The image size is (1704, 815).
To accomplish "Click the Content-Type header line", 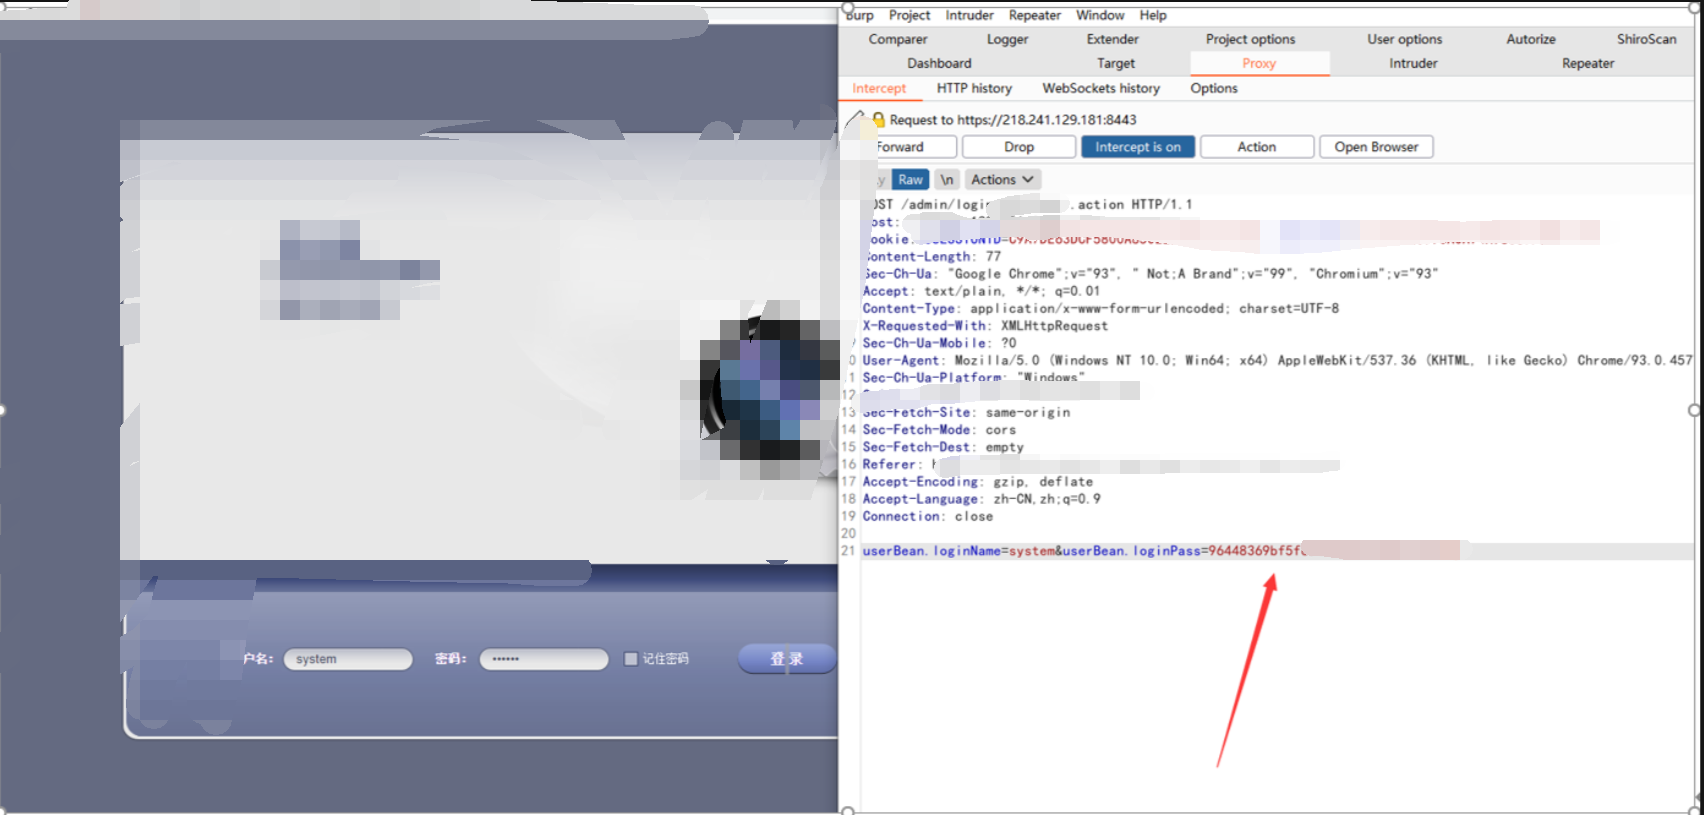I will (1101, 308).
